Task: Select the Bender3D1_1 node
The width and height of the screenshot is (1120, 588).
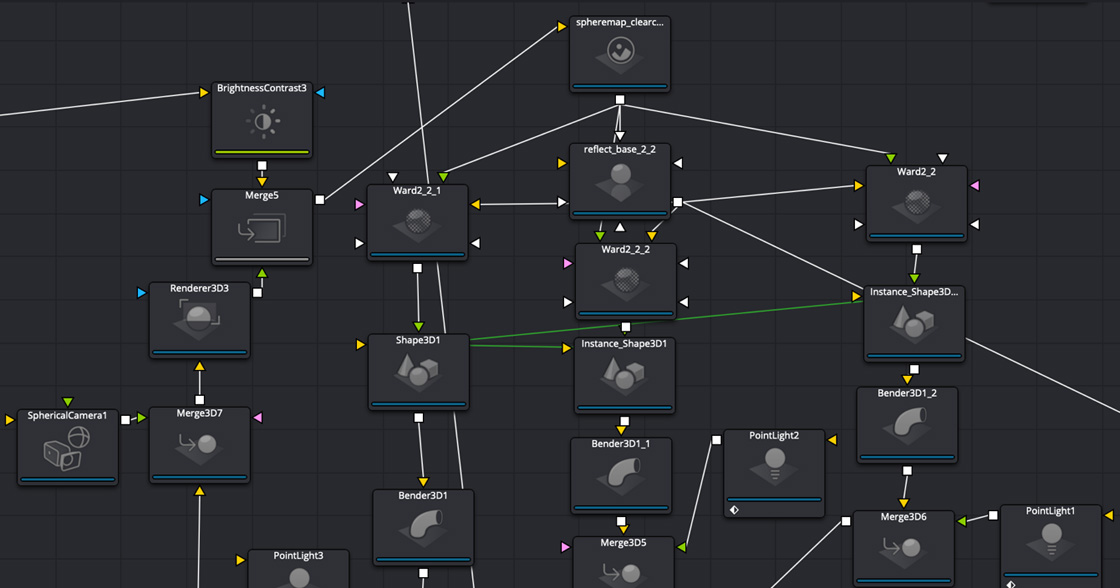Action: coord(620,475)
